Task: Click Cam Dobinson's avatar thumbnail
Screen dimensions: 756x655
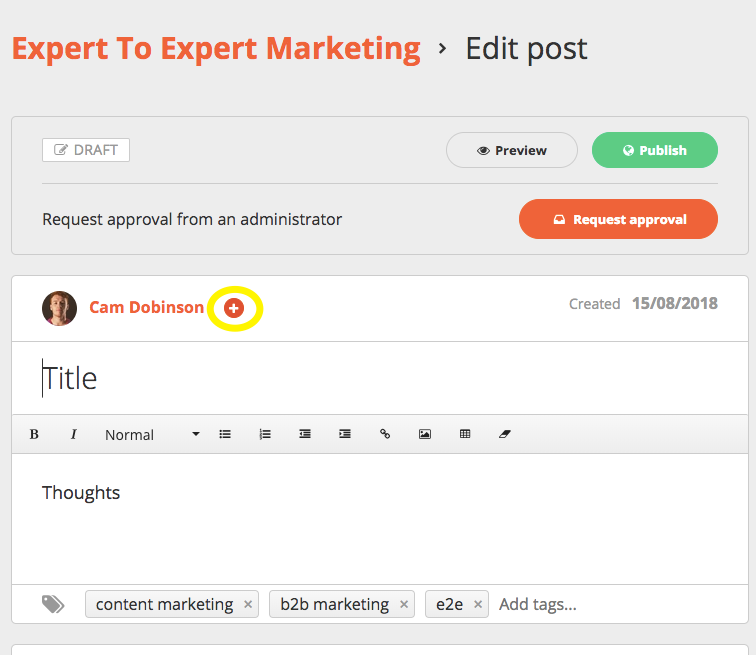Action: pyautogui.click(x=60, y=308)
